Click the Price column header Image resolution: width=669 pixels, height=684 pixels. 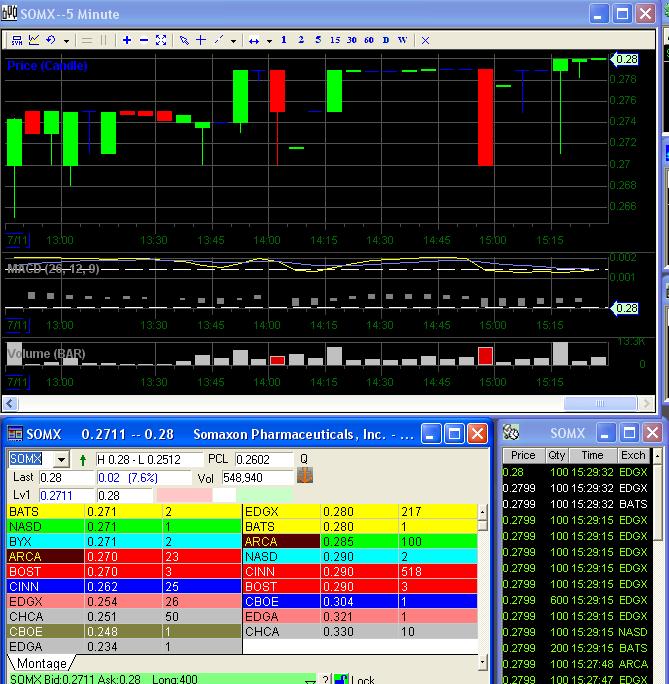(x=523, y=455)
